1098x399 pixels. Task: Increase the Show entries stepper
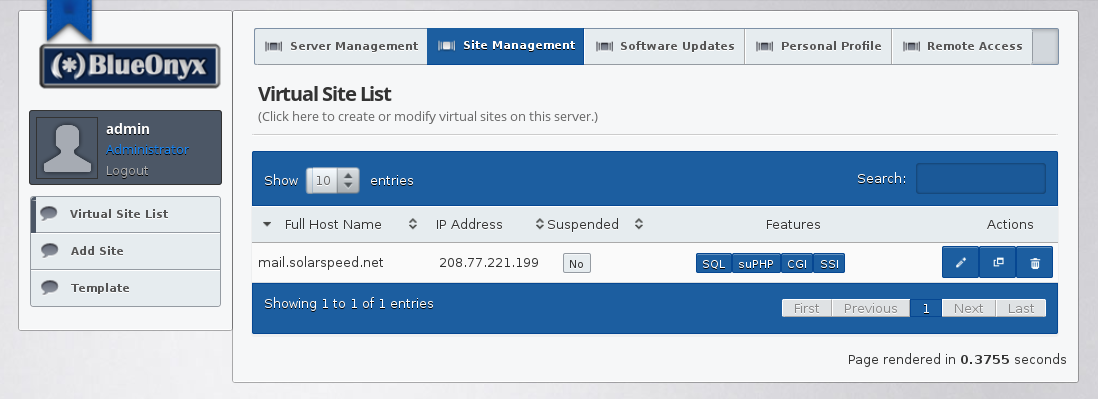348,175
